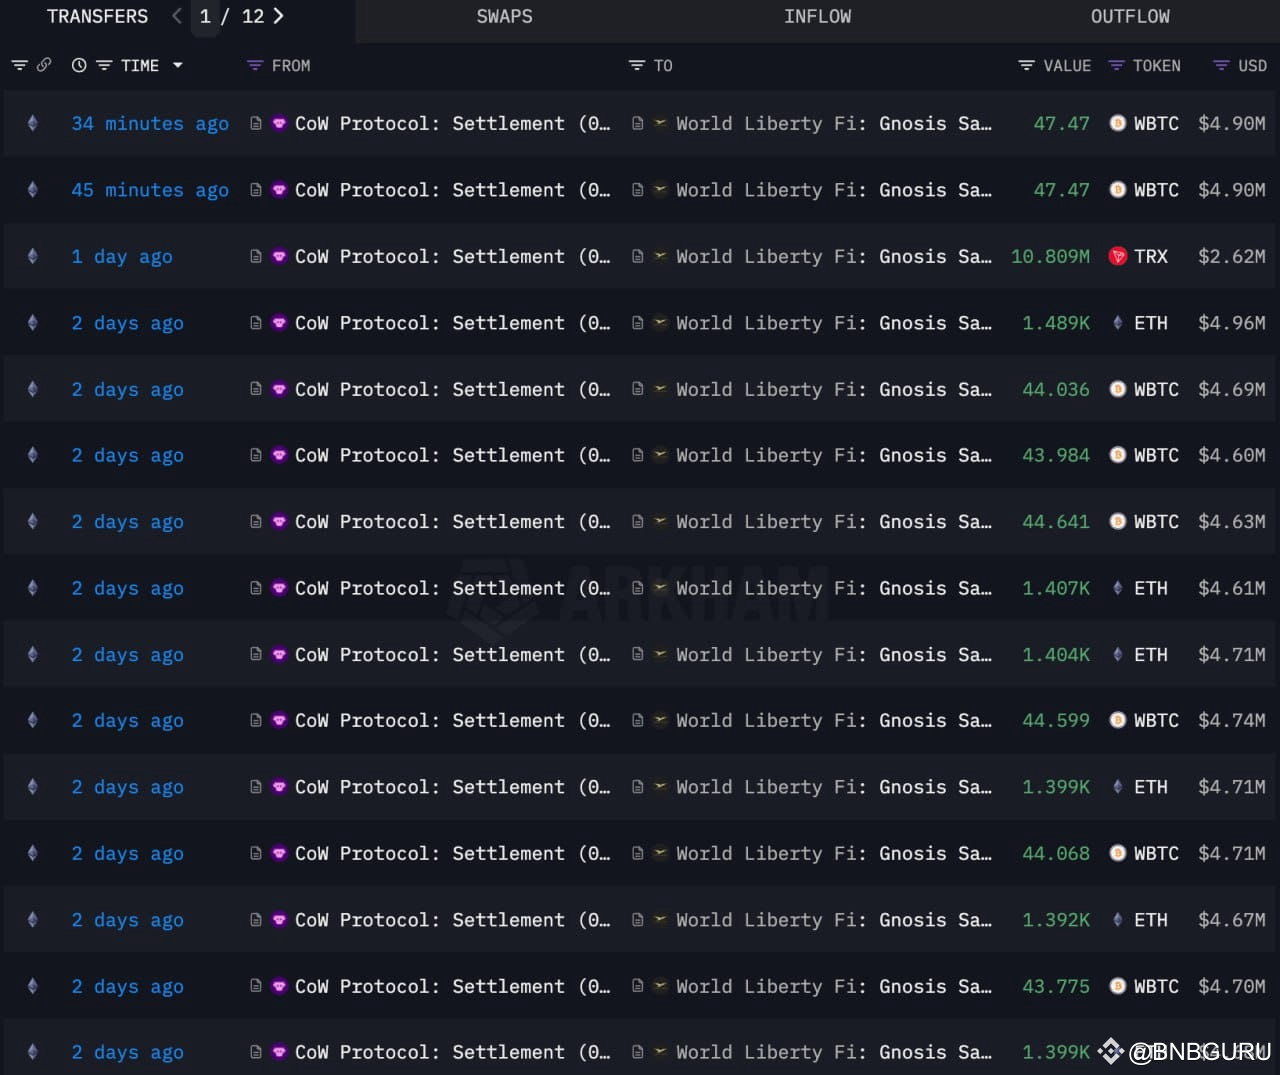Open the VALUE column filter
The width and height of the screenshot is (1280, 1075).
pos(1026,65)
